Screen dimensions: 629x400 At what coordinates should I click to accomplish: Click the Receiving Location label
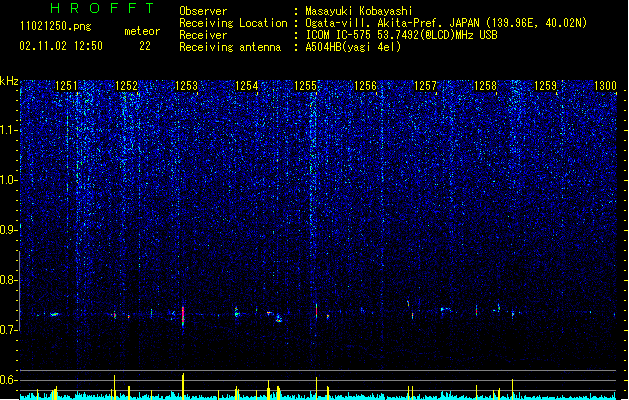233,23
